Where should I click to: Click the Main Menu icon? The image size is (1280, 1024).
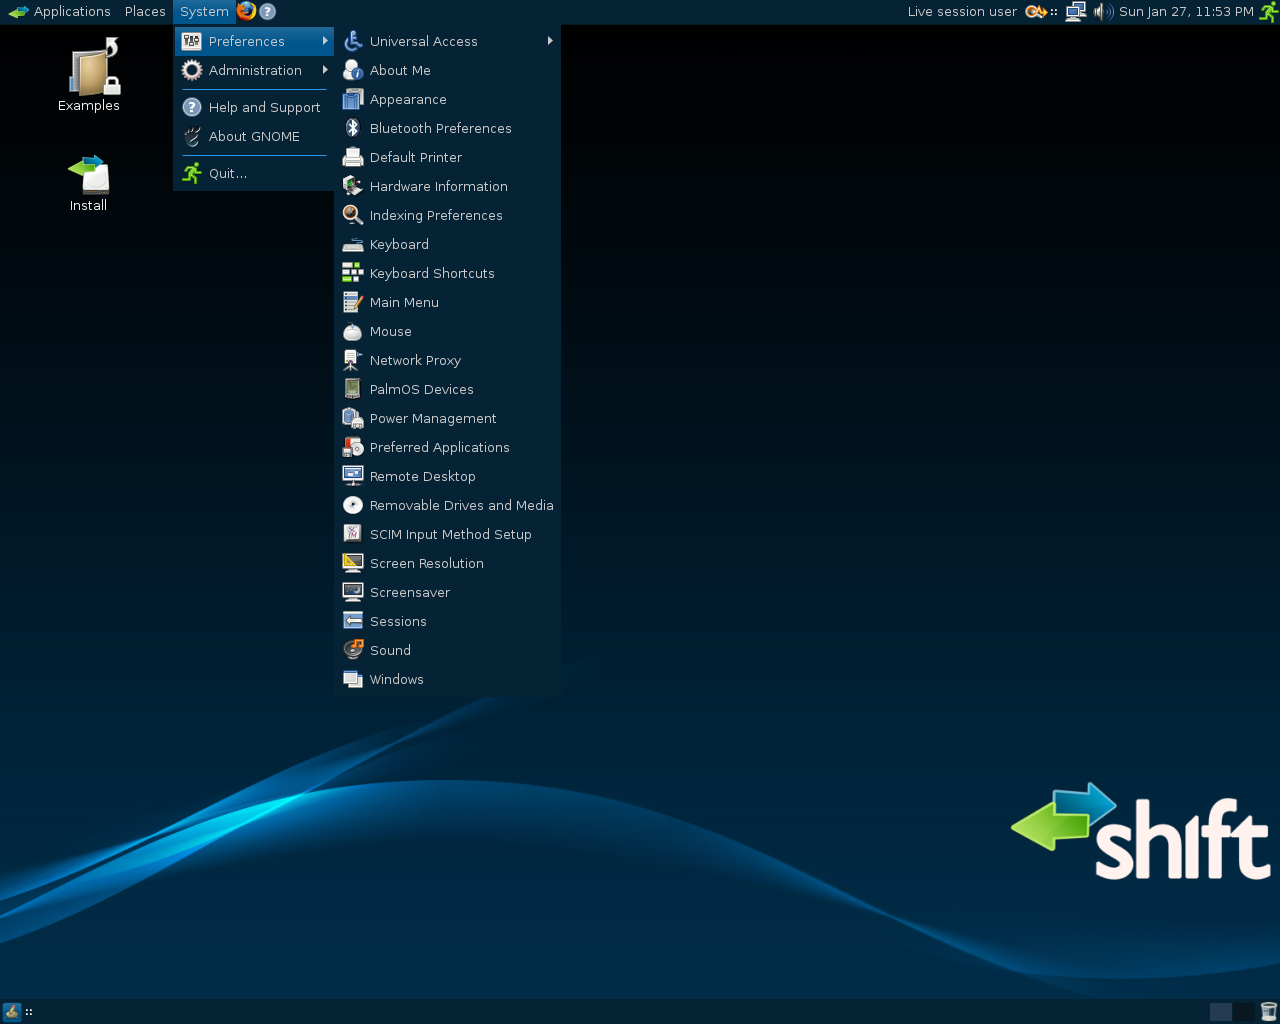coord(353,302)
